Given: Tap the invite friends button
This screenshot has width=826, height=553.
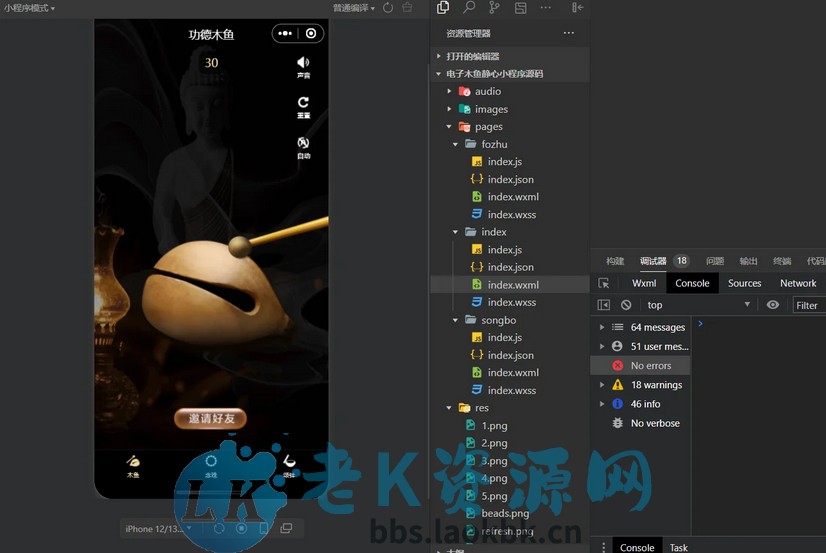Looking at the screenshot, I should (211, 418).
